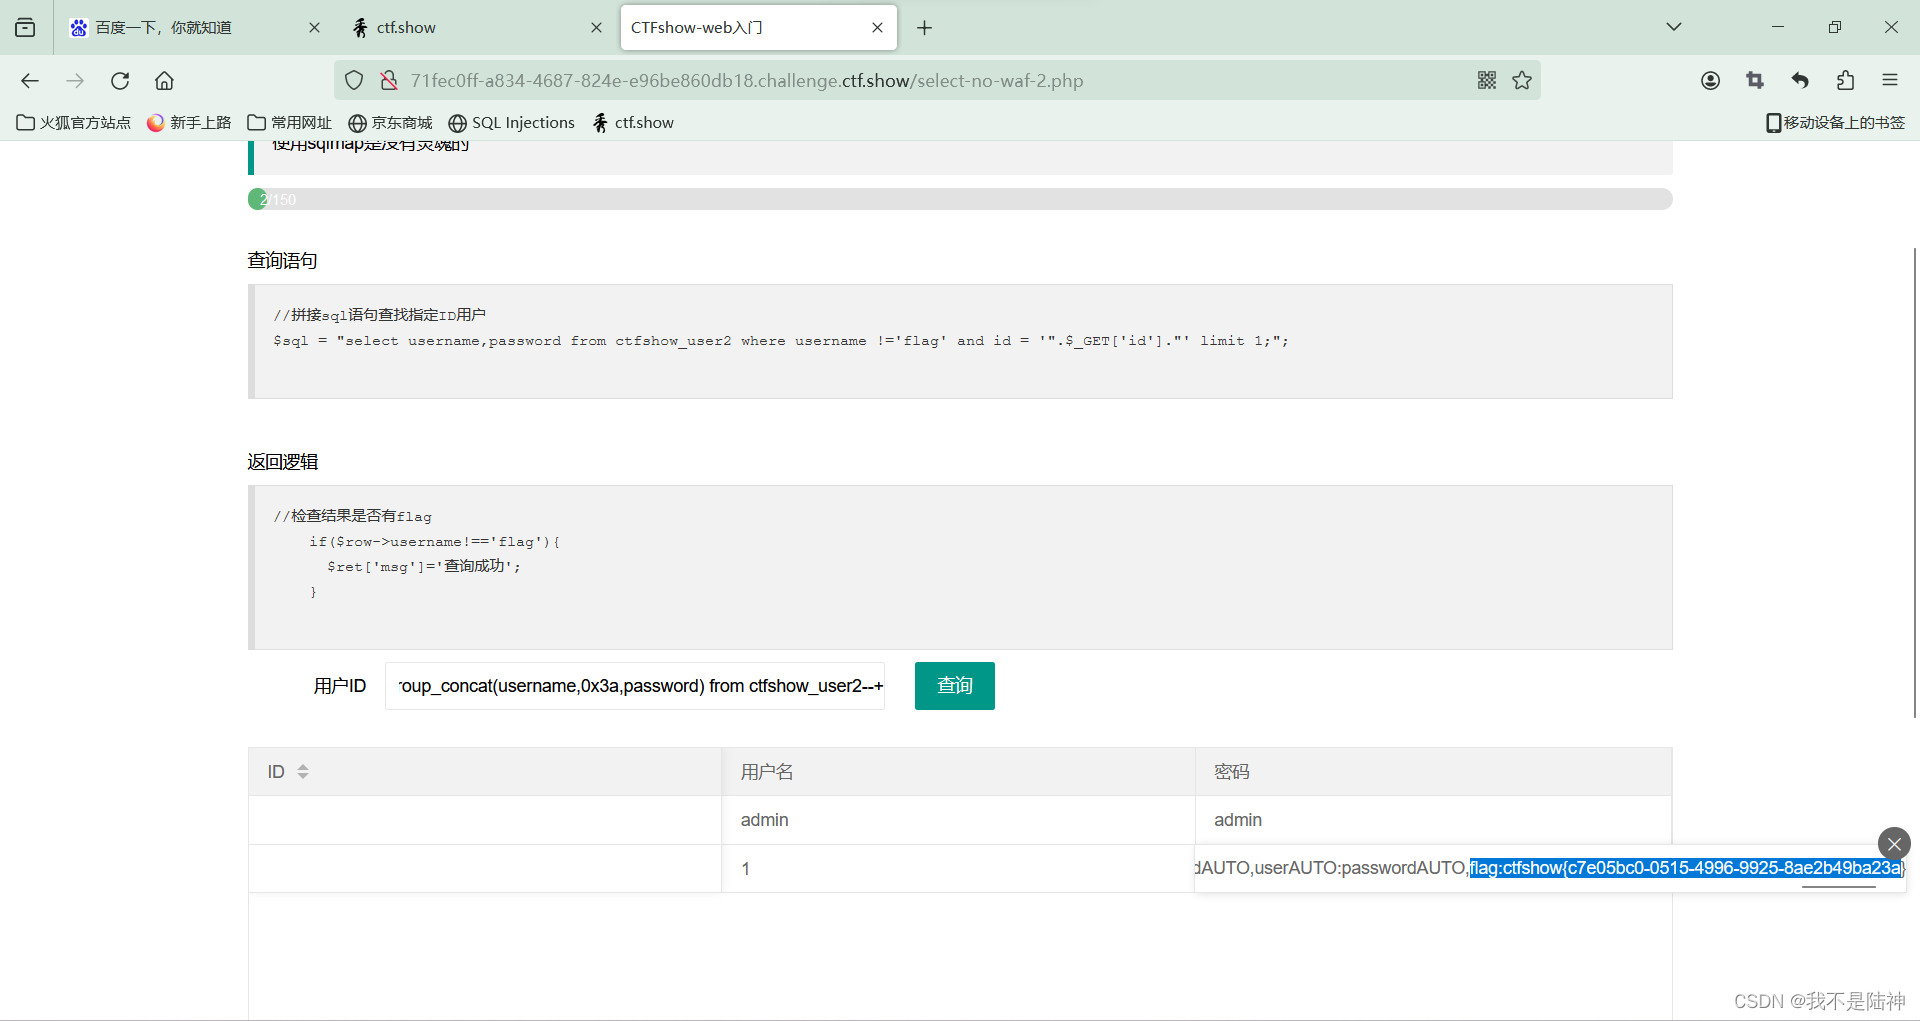Click the 用户ID input field
Screen dimensions: 1920x1021
click(635, 686)
